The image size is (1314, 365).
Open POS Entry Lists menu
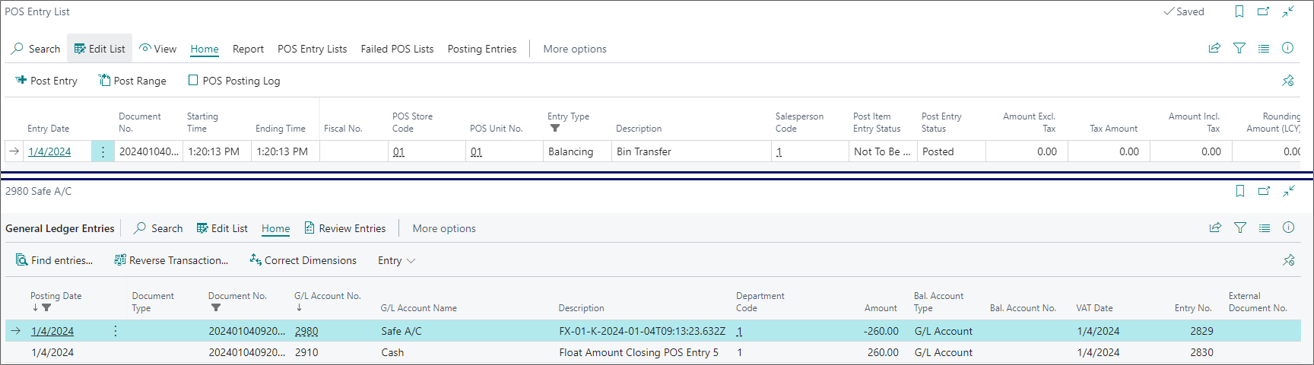click(312, 48)
